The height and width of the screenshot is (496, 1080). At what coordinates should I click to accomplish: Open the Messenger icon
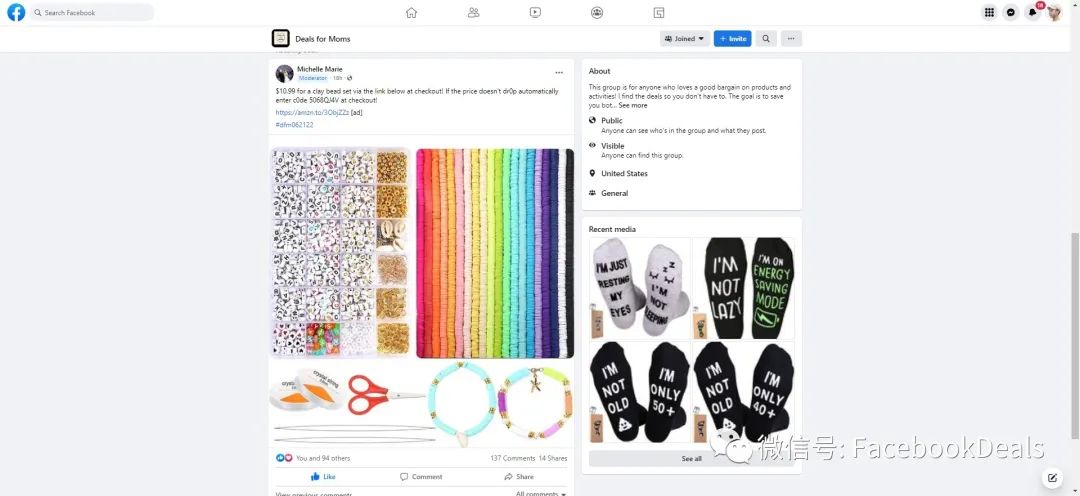1010,12
